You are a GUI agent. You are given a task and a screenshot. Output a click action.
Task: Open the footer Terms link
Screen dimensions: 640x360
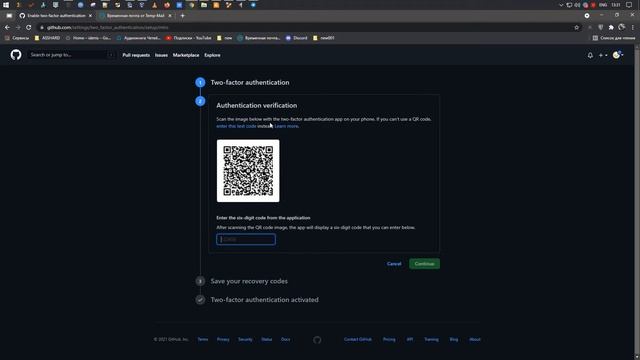[203, 339]
